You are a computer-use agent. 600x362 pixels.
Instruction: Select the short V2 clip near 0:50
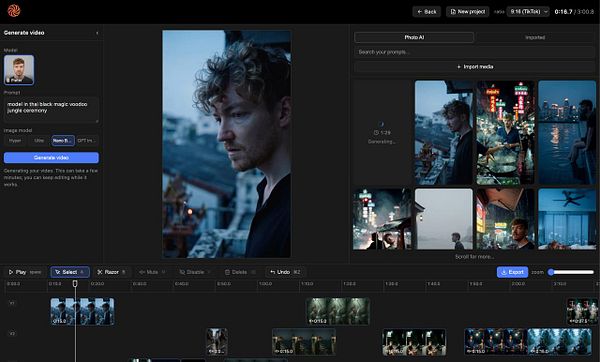[x=217, y=342]
